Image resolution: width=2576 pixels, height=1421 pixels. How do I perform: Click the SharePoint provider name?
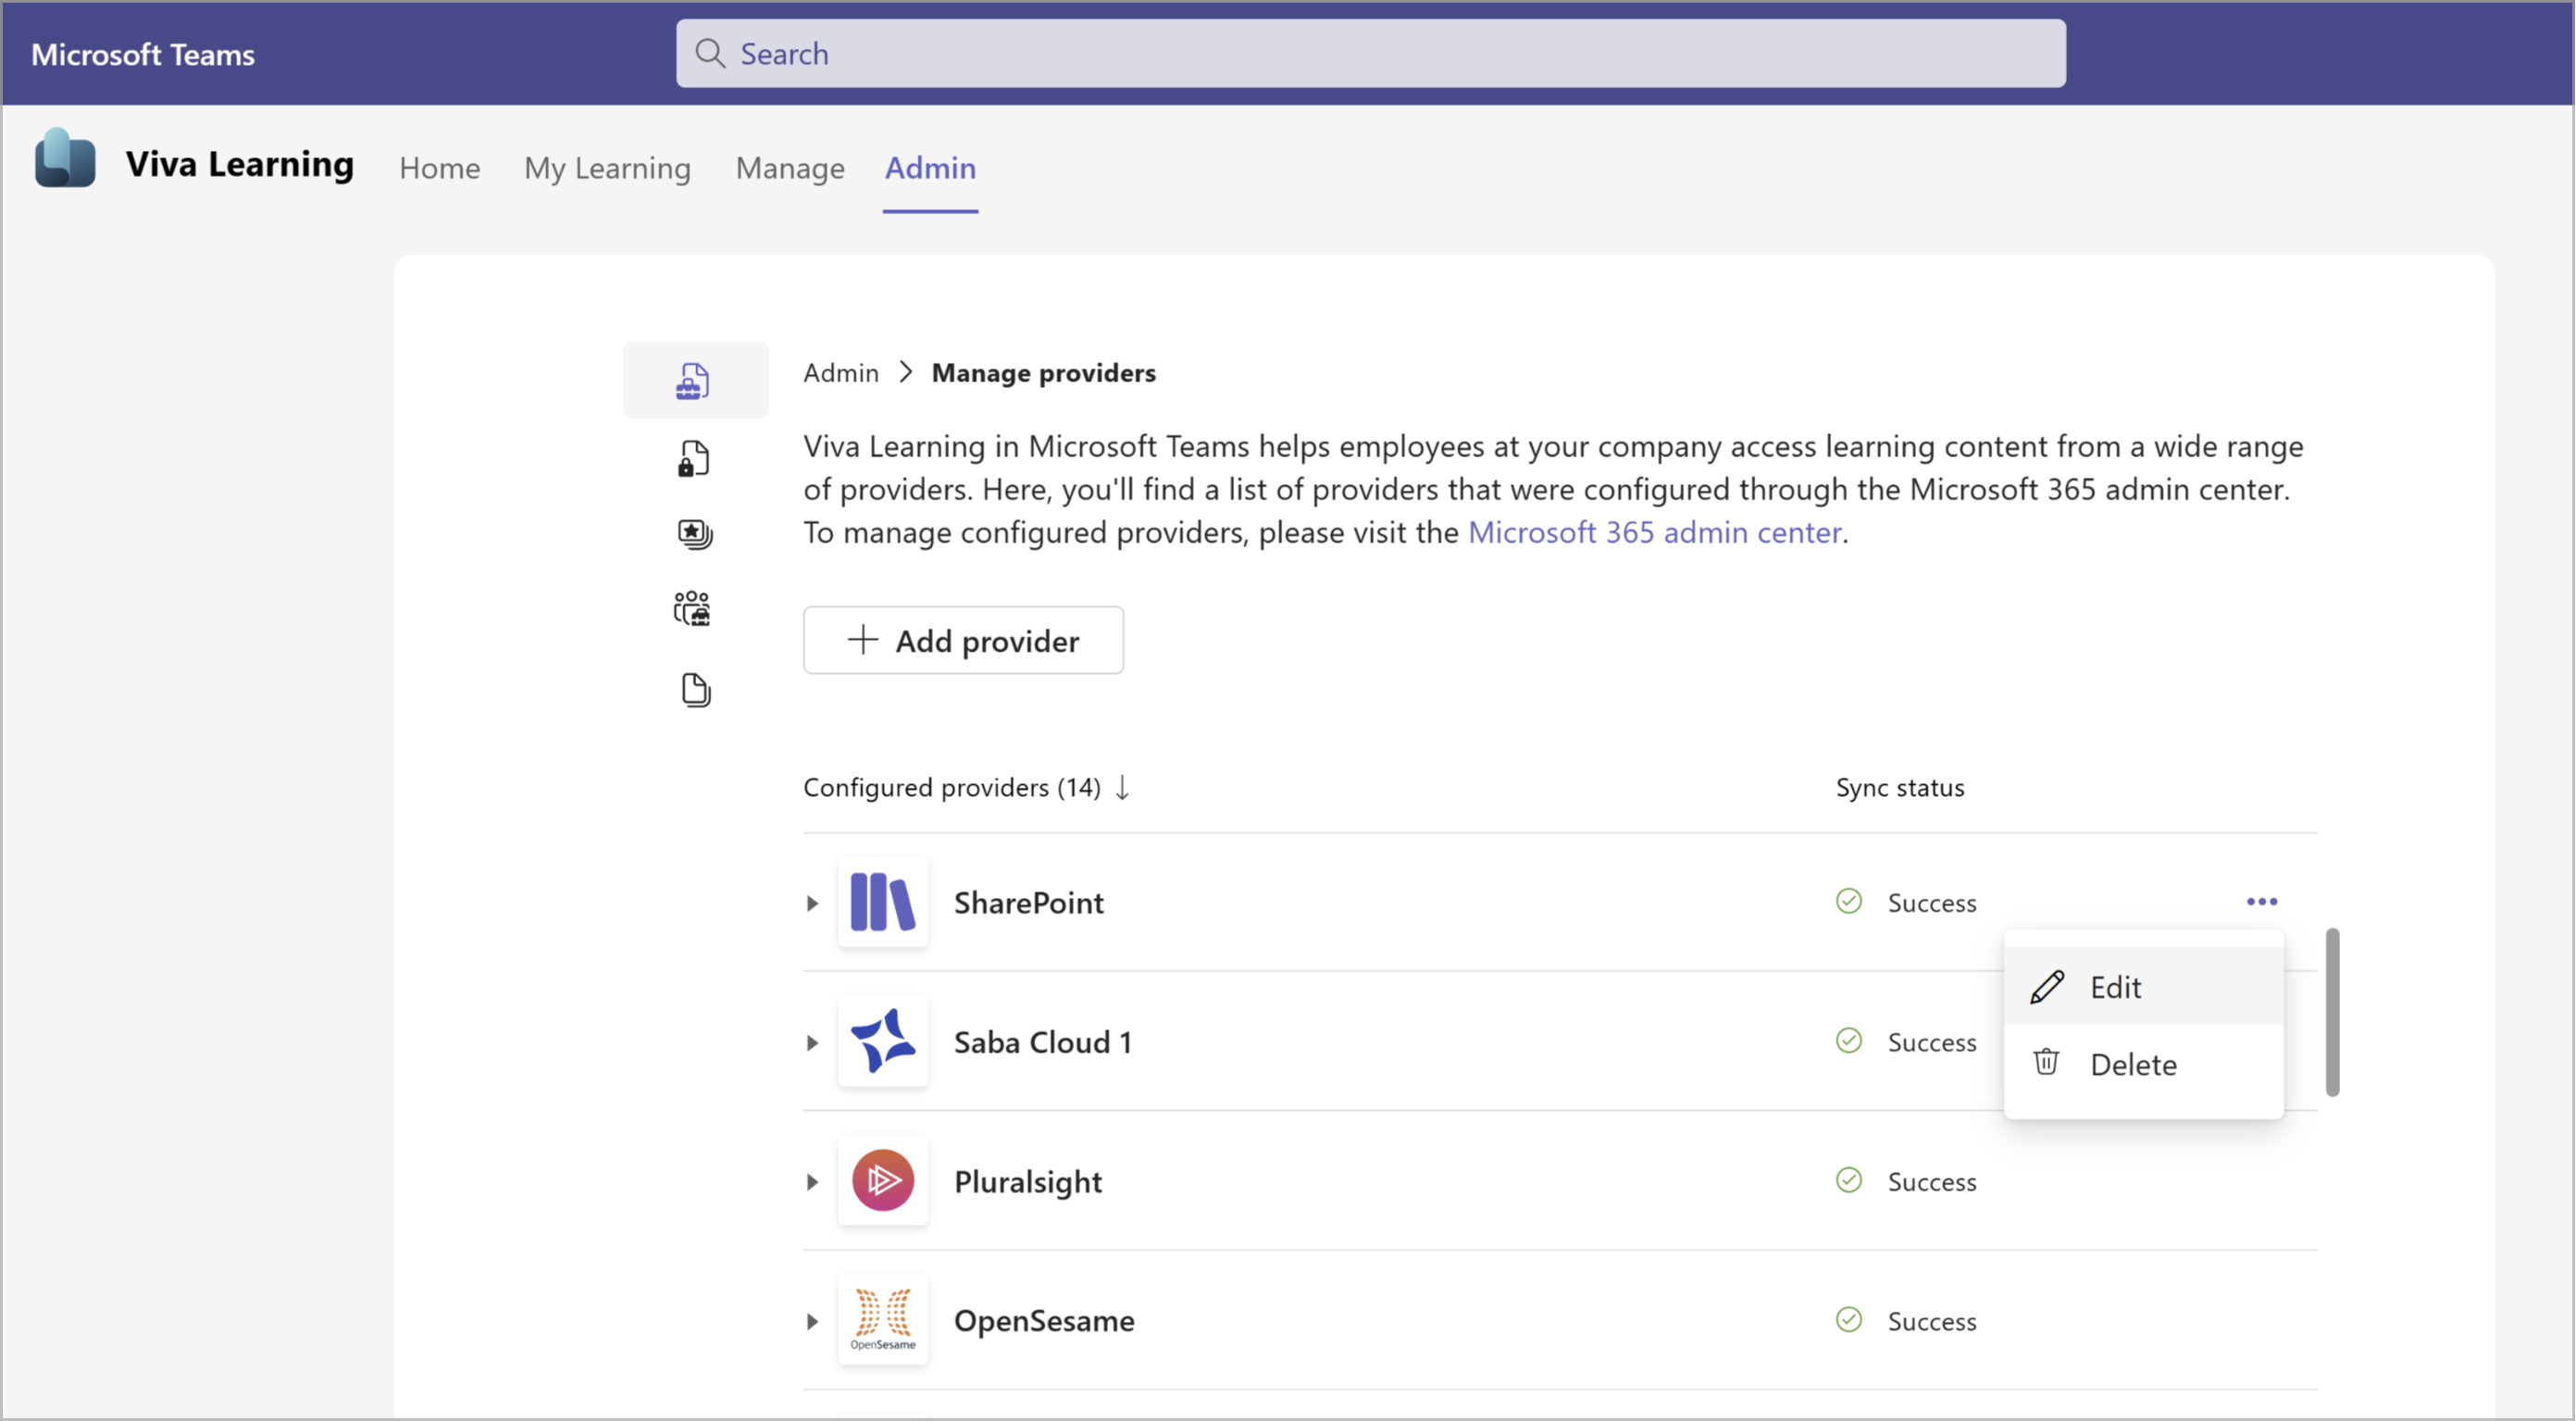coord(1029,903)
